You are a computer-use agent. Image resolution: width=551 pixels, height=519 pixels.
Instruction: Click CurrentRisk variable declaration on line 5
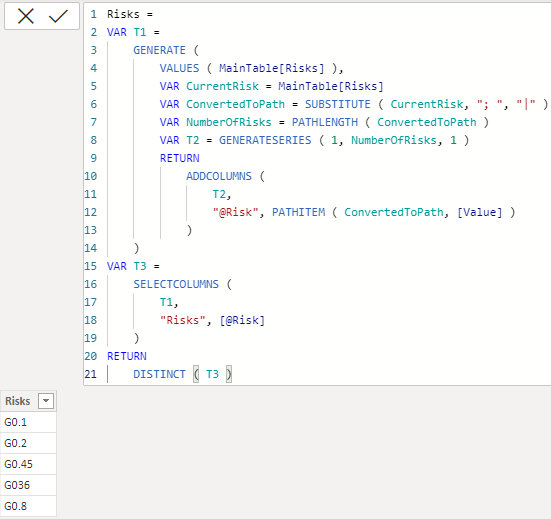pos(222,86)
